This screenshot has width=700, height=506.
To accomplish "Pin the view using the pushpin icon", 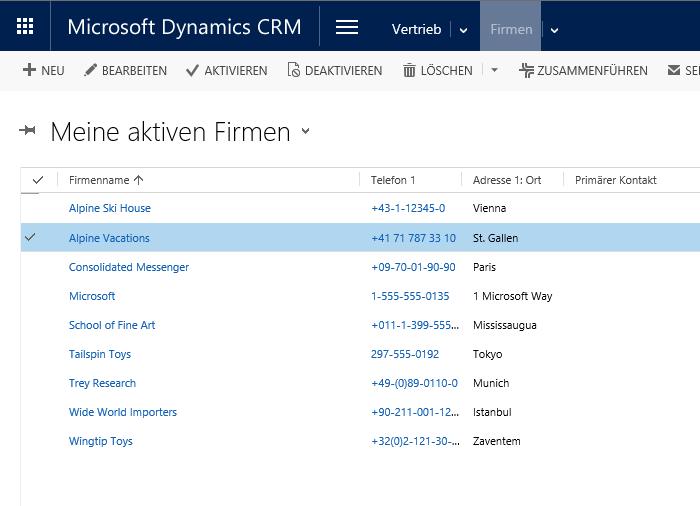I will pyautogui.click(x=28, y=132).
